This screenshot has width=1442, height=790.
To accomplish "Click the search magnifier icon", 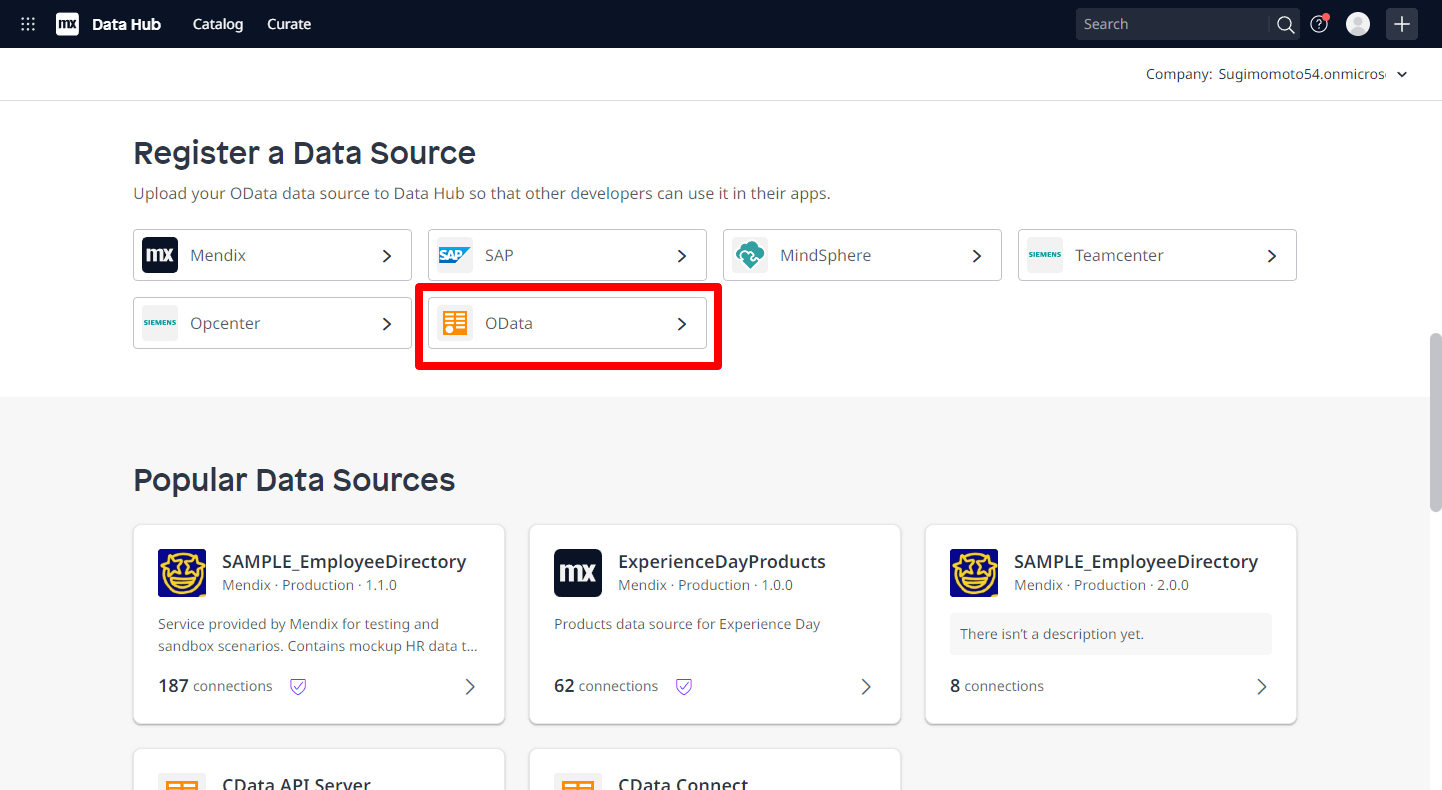I will tap(1286, 24).
